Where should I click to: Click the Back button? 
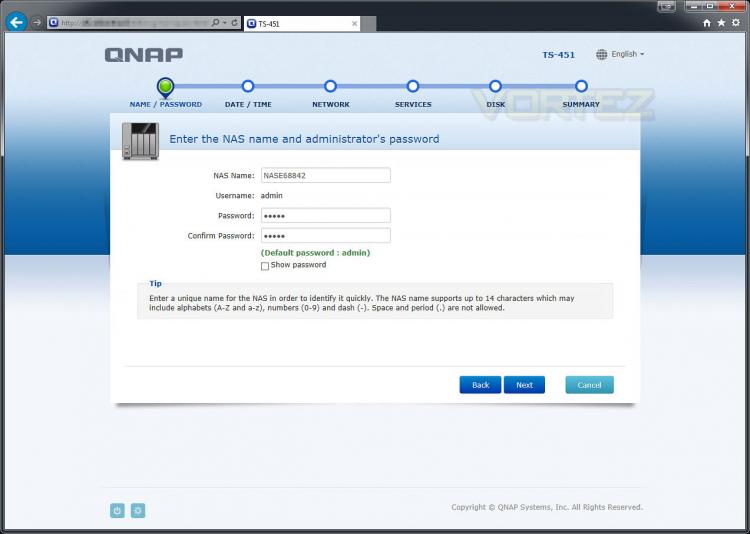[x=480, y=385]
